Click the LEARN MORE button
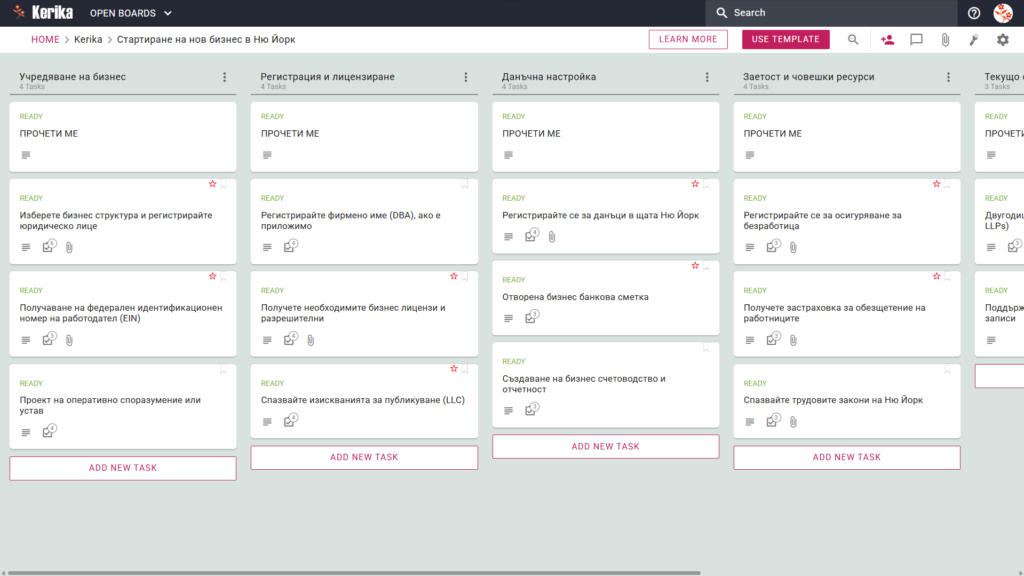Screen dimensions: 1024x576 pyautogui.click(x=688, y=39)
